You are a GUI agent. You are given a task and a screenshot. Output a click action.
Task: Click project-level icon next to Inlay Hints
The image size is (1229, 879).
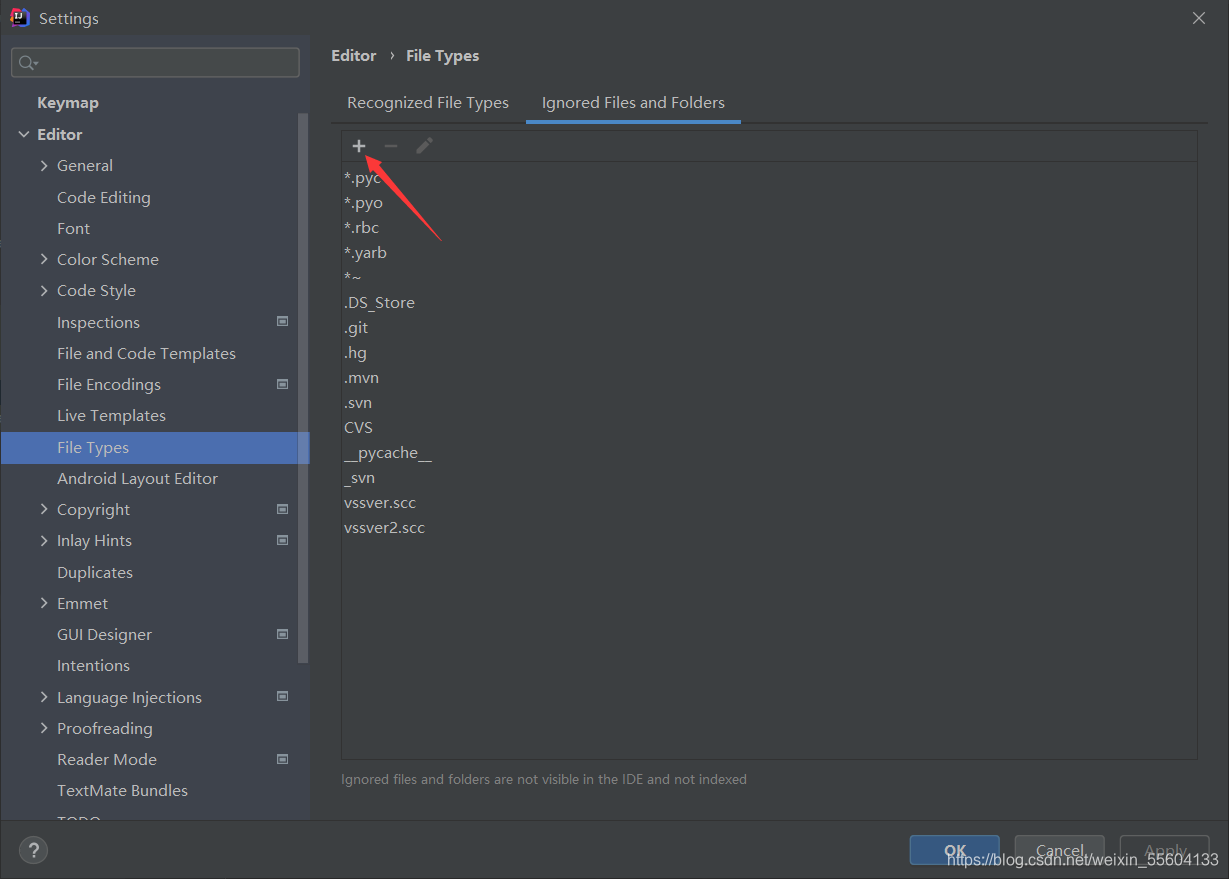(x=283, y=540)
